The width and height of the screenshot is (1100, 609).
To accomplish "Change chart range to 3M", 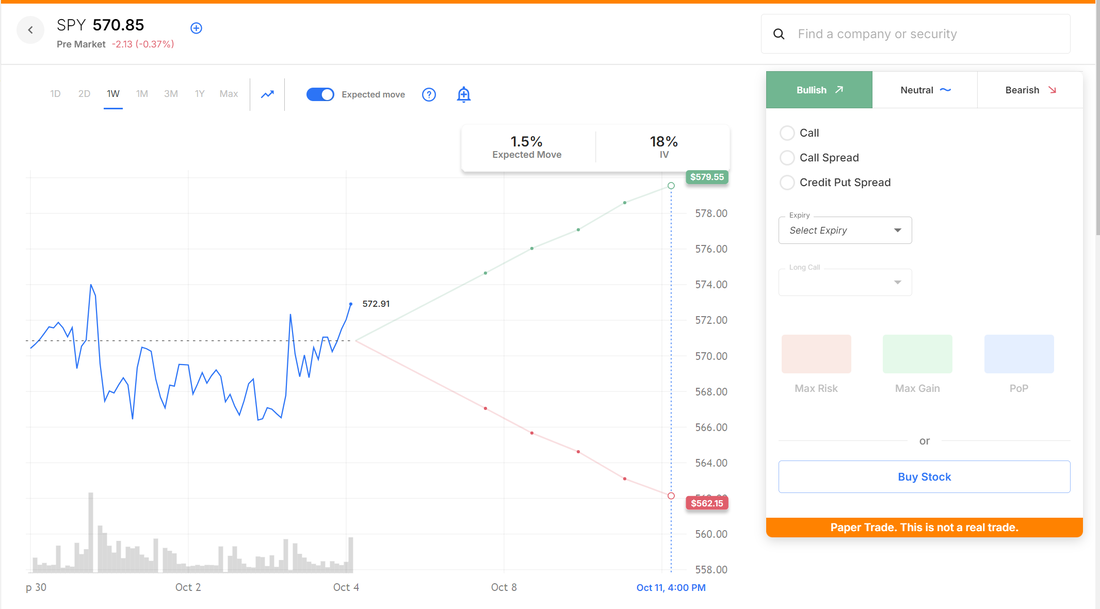I will (171, 94).
